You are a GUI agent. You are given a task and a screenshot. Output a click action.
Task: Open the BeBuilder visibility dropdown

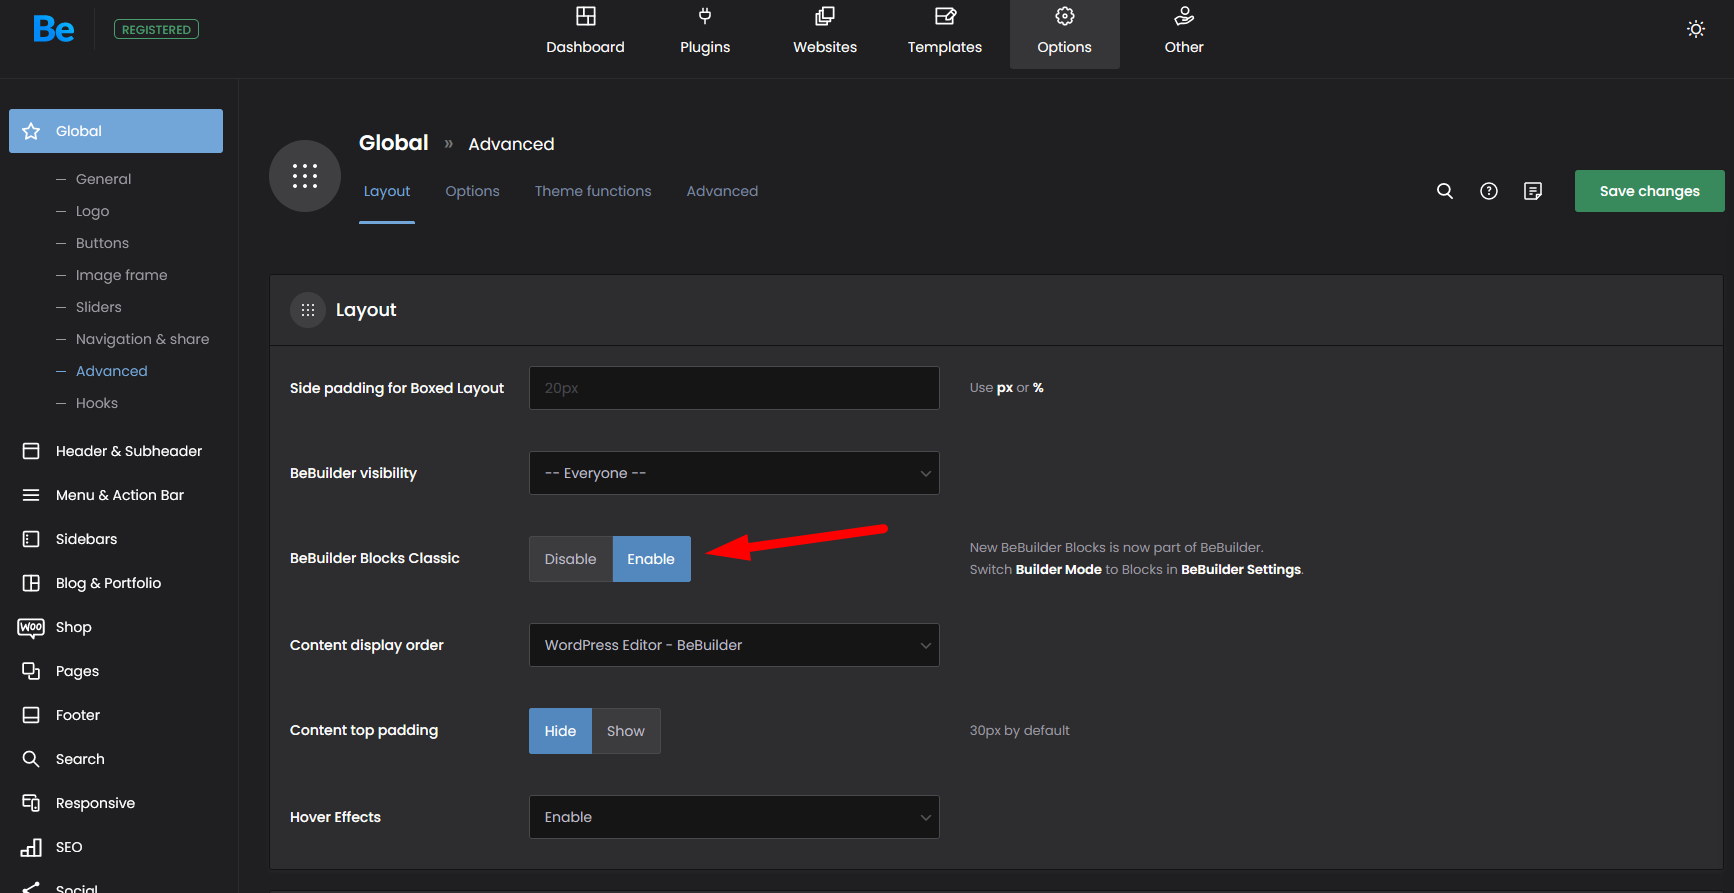734,473
